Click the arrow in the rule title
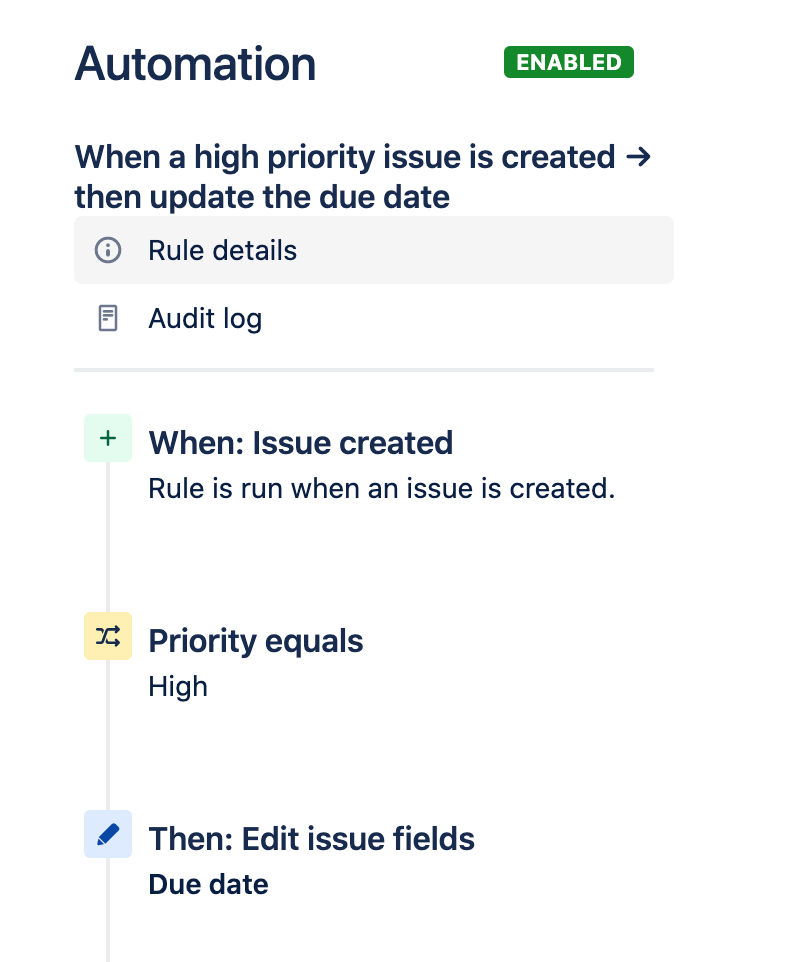The image size is (790, 962). tap(639, 157)
